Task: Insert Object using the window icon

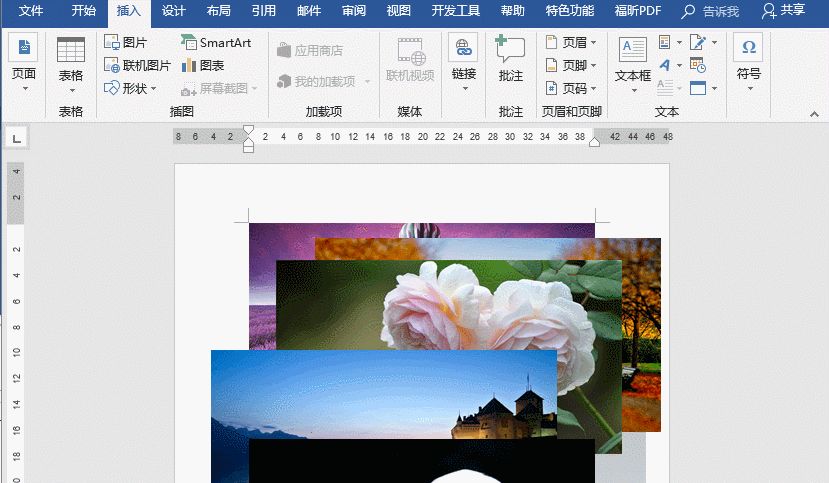Action: pos(698,88)
